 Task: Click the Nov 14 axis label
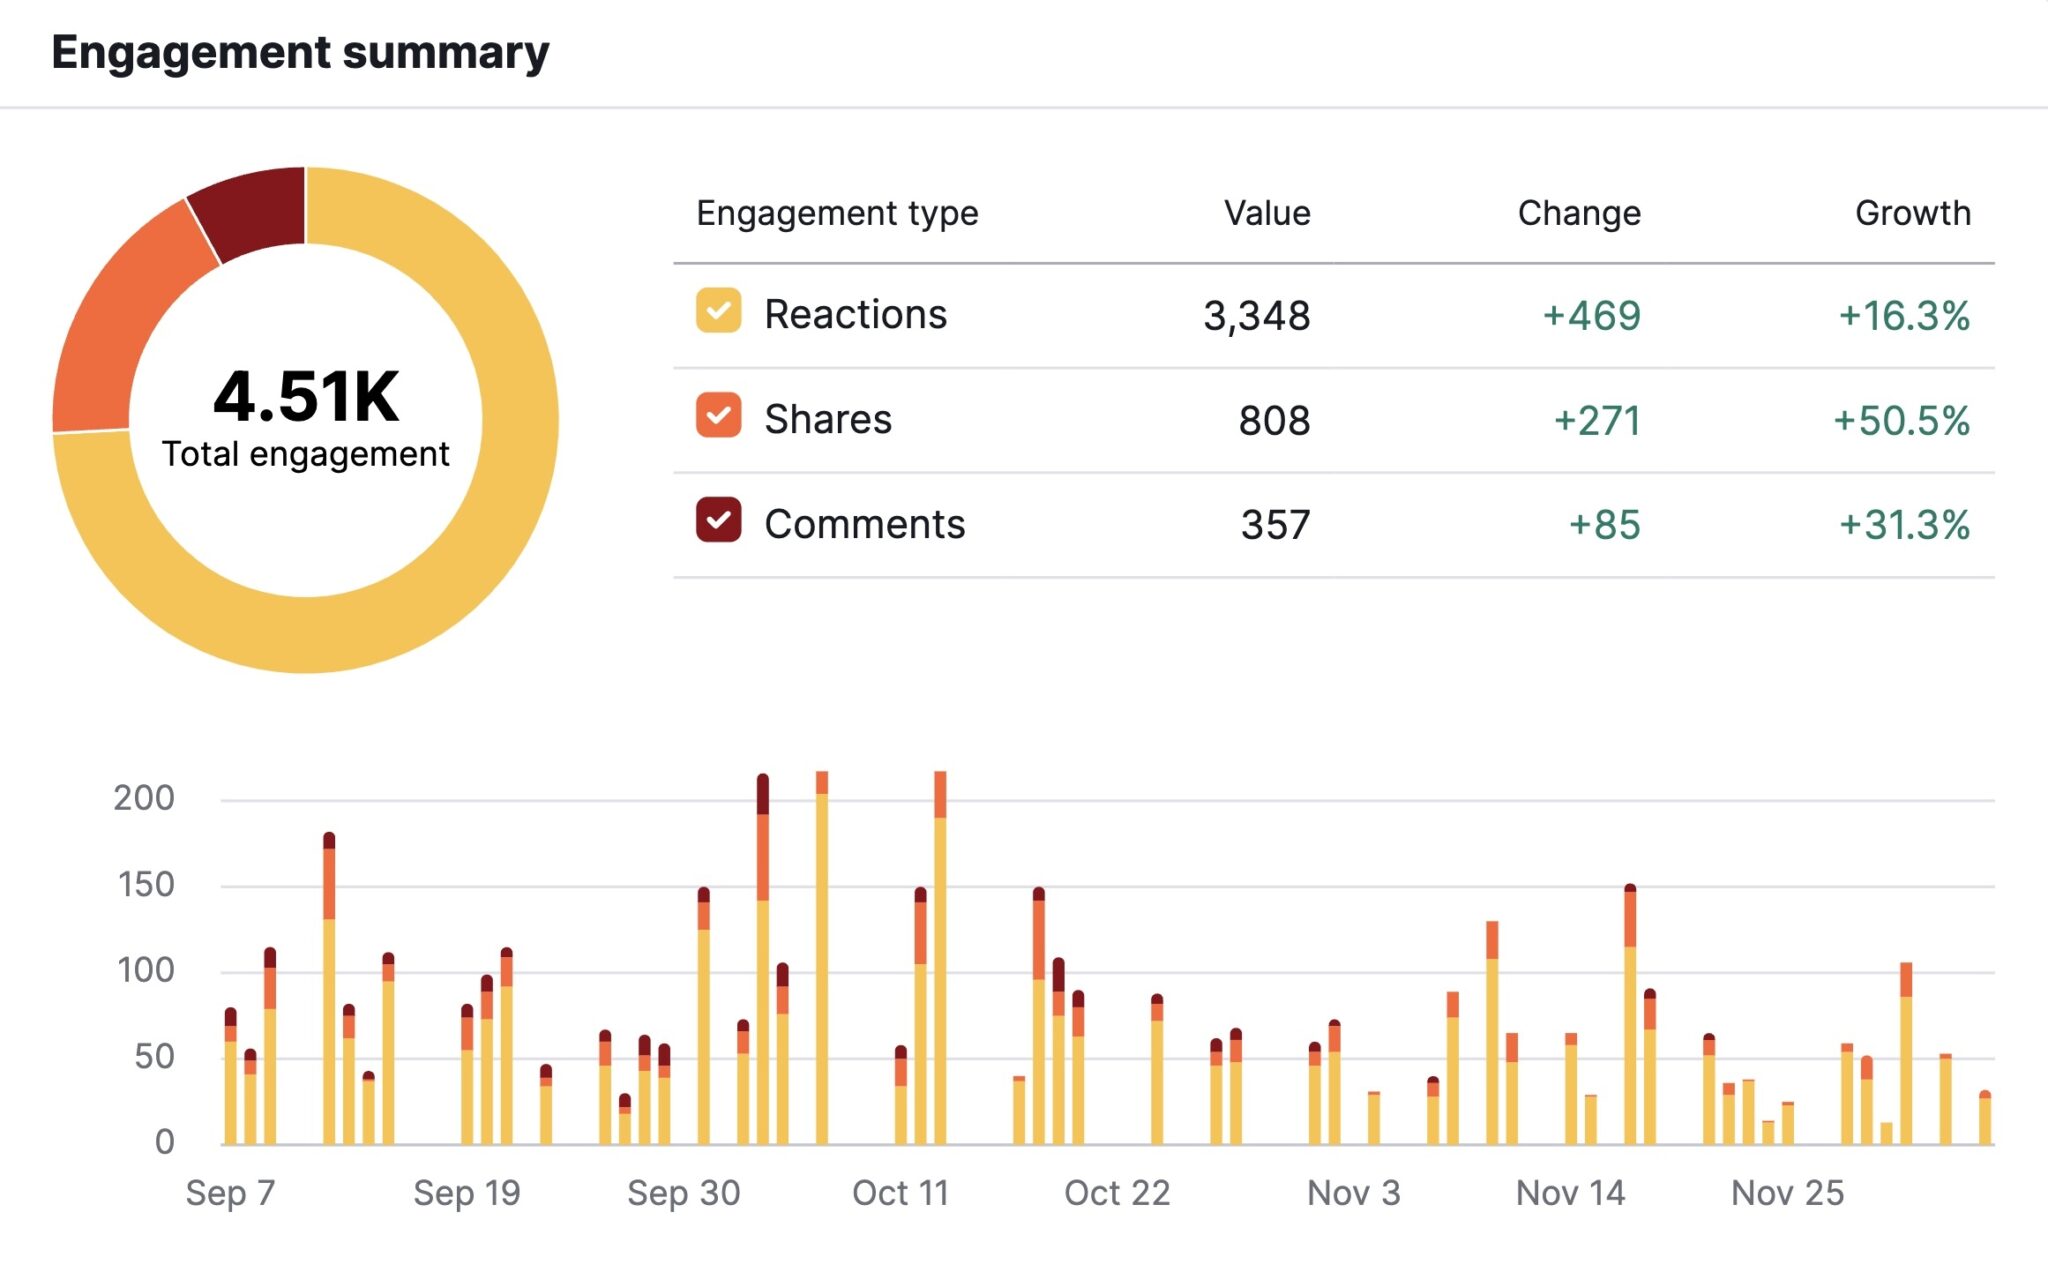click(x=1570, y=1193)
